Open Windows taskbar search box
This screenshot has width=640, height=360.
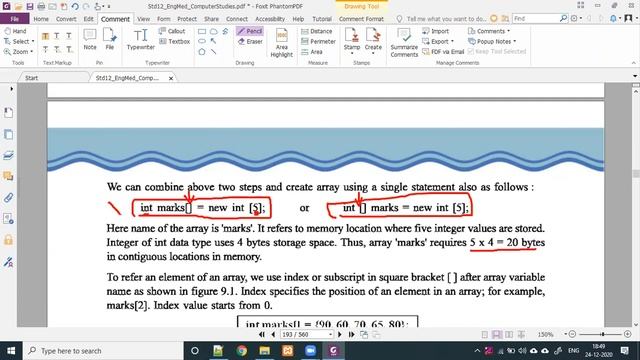pyautogui.click(x=103, y=351)
